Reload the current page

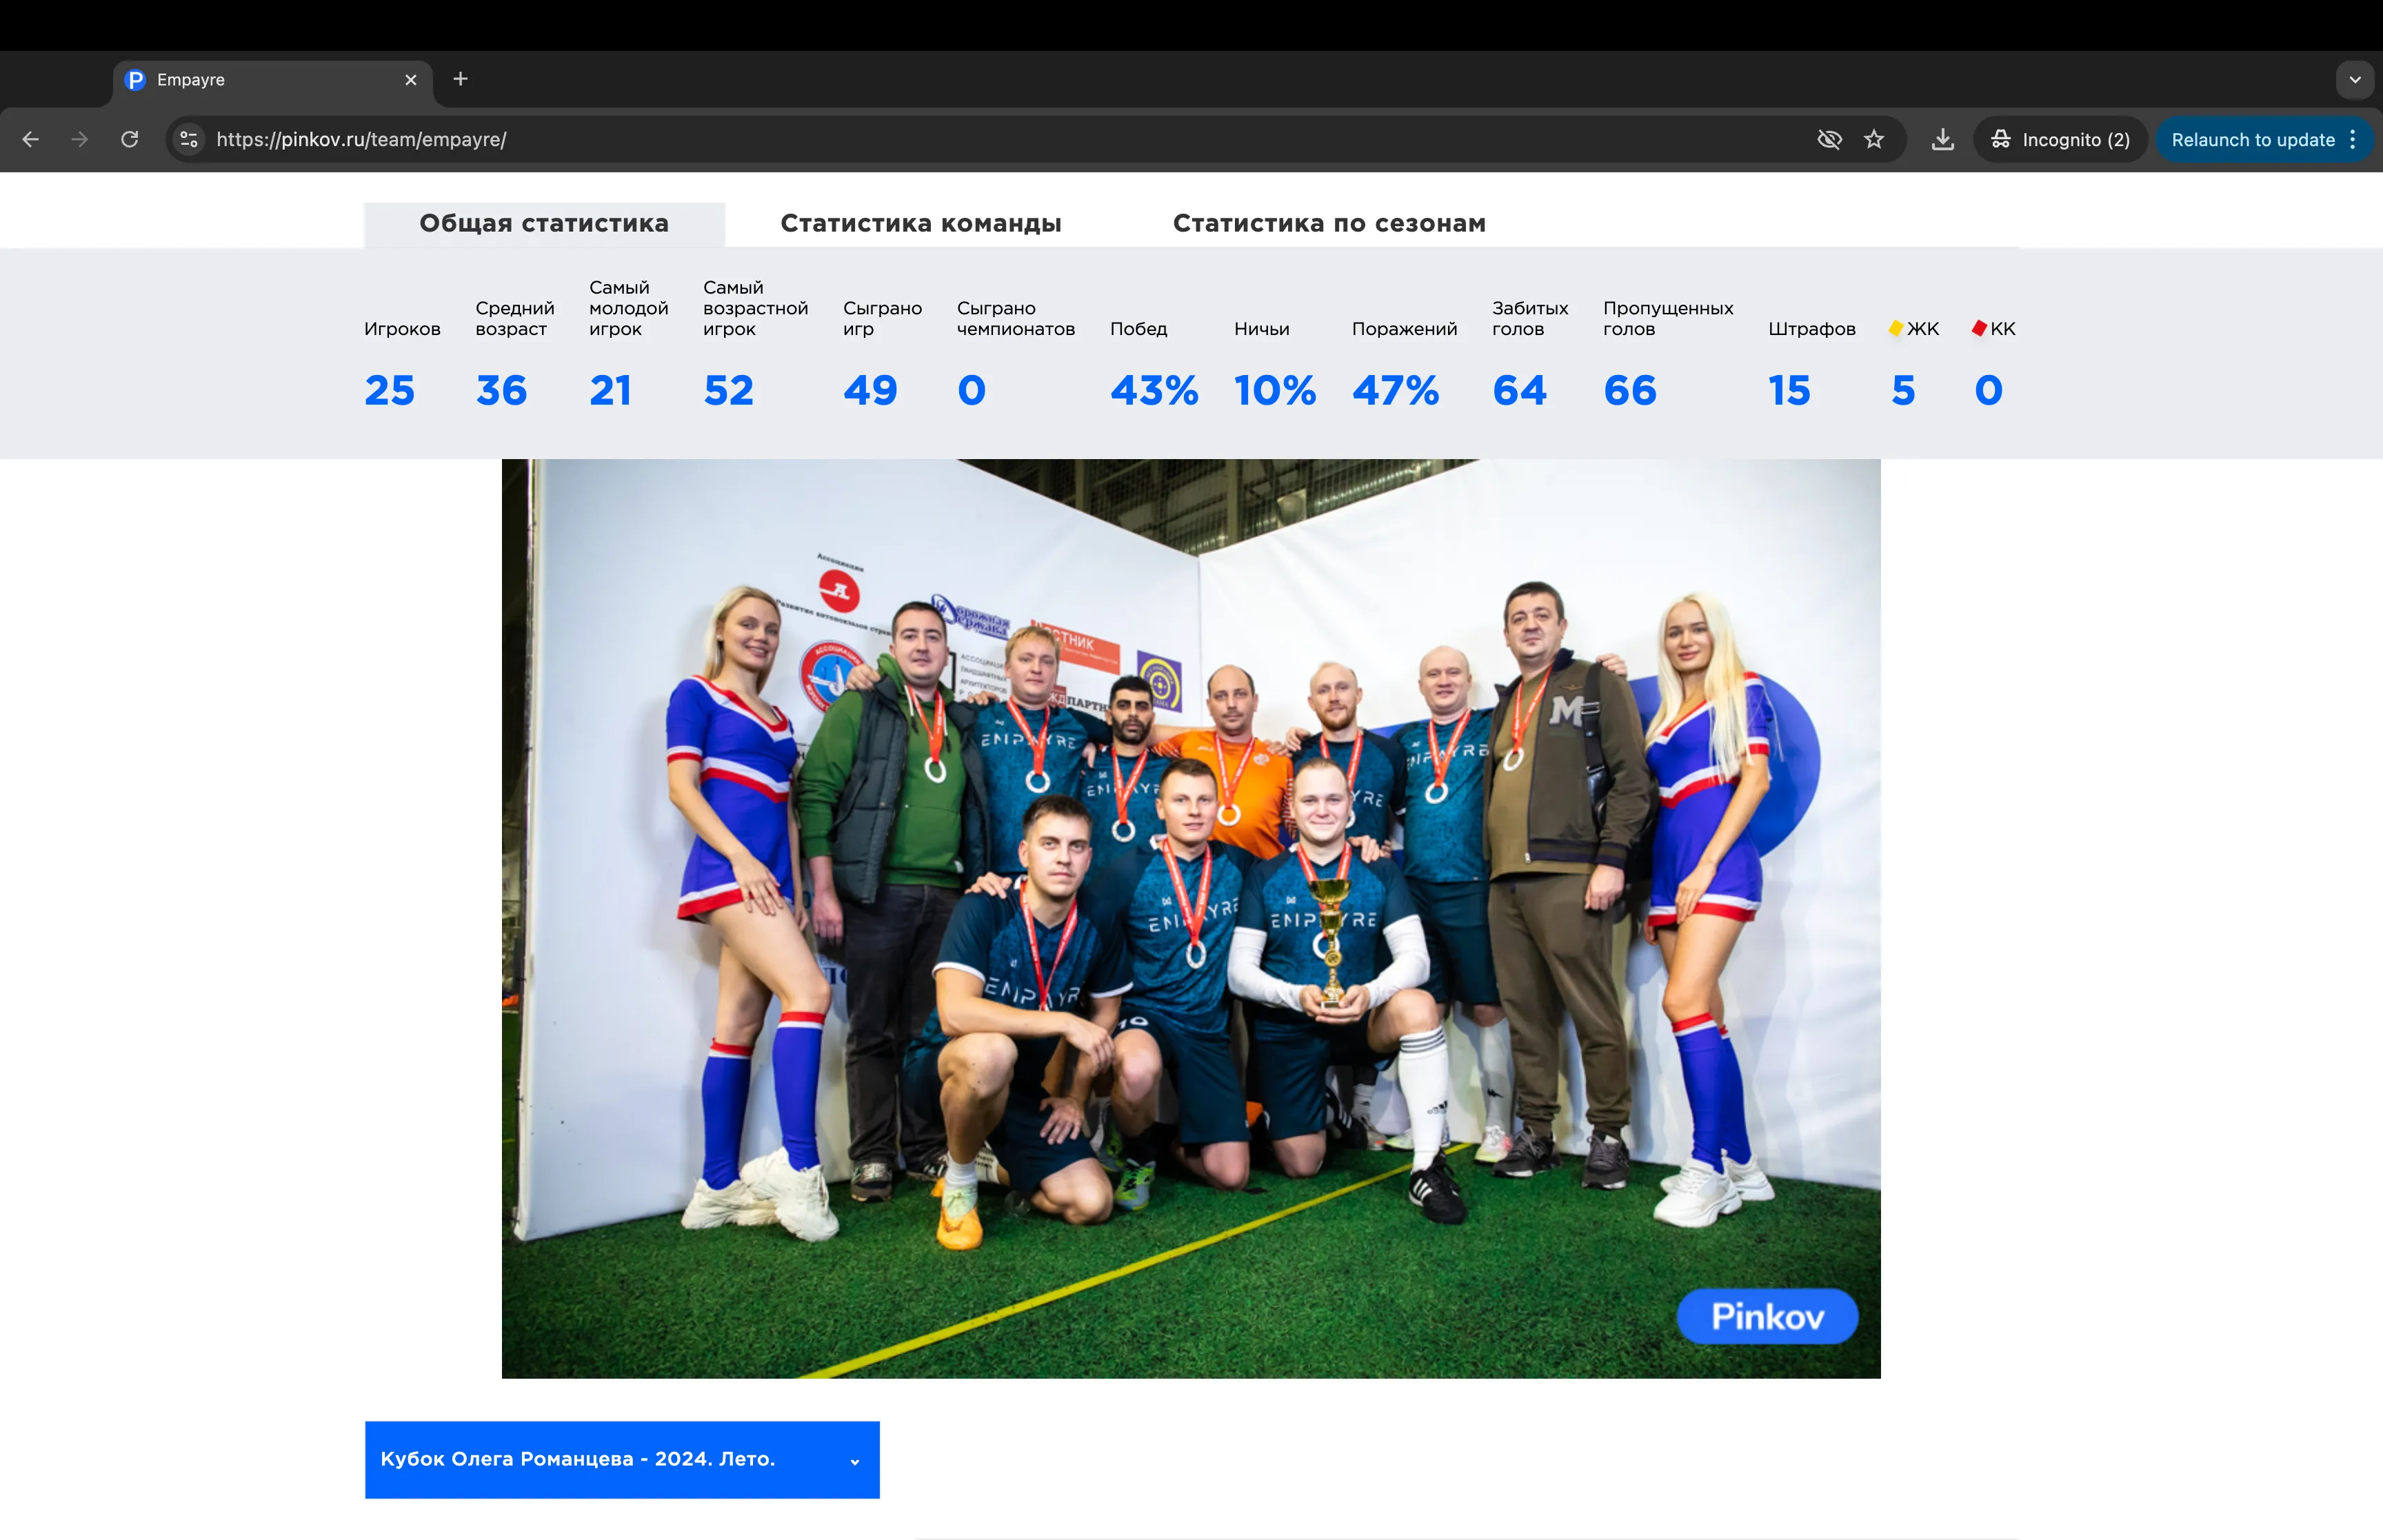coord(130,140)
